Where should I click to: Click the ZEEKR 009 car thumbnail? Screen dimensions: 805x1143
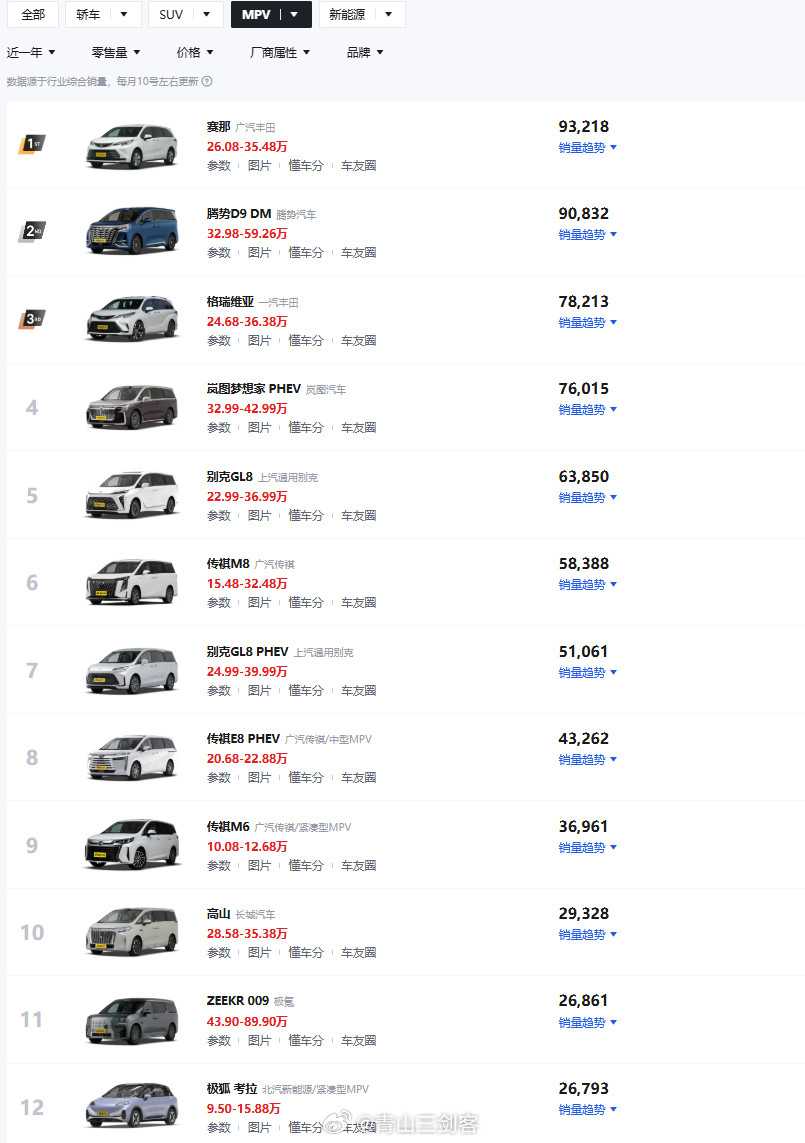(131, 1020)
